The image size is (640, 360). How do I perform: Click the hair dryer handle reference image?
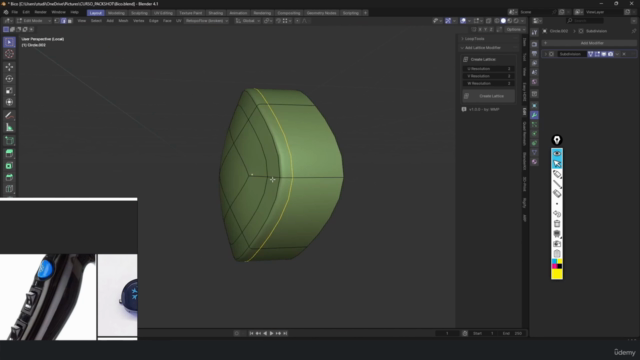pos(48,297)
